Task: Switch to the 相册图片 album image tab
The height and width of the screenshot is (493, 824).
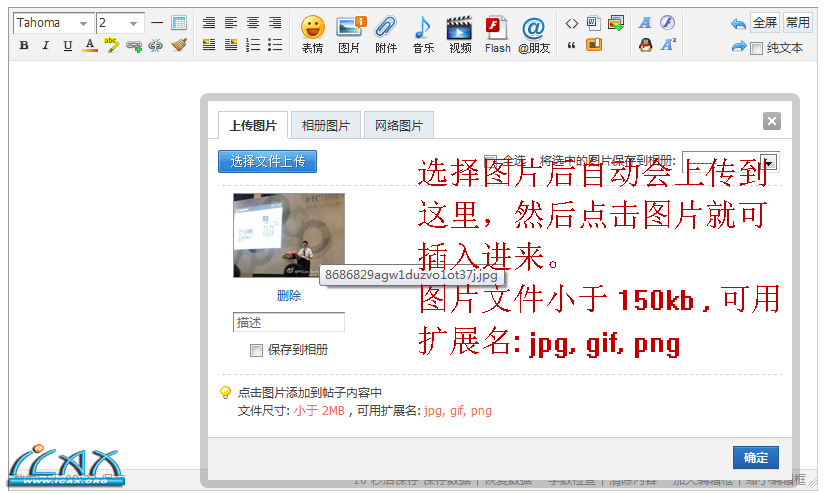Action: [326, 126]
